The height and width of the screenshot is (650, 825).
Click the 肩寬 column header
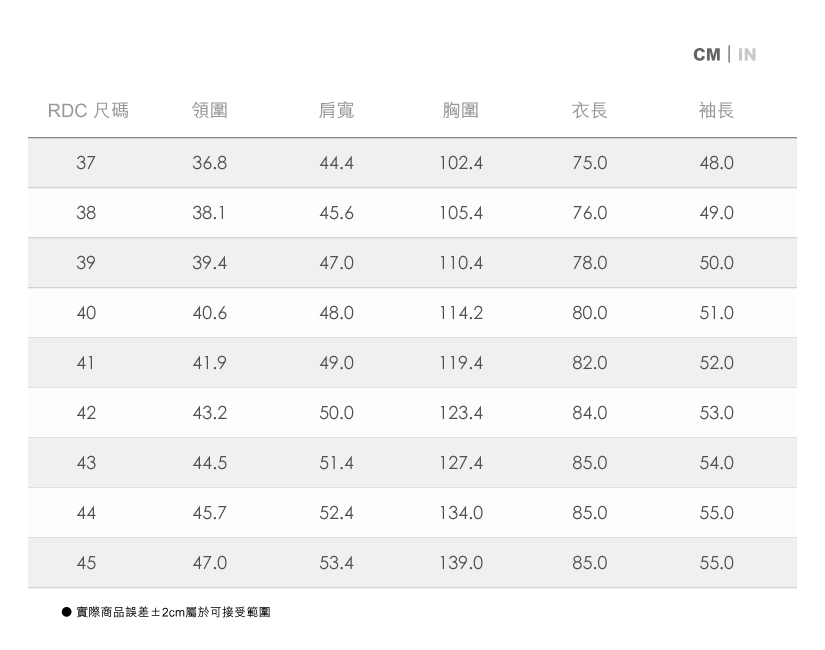336,110
